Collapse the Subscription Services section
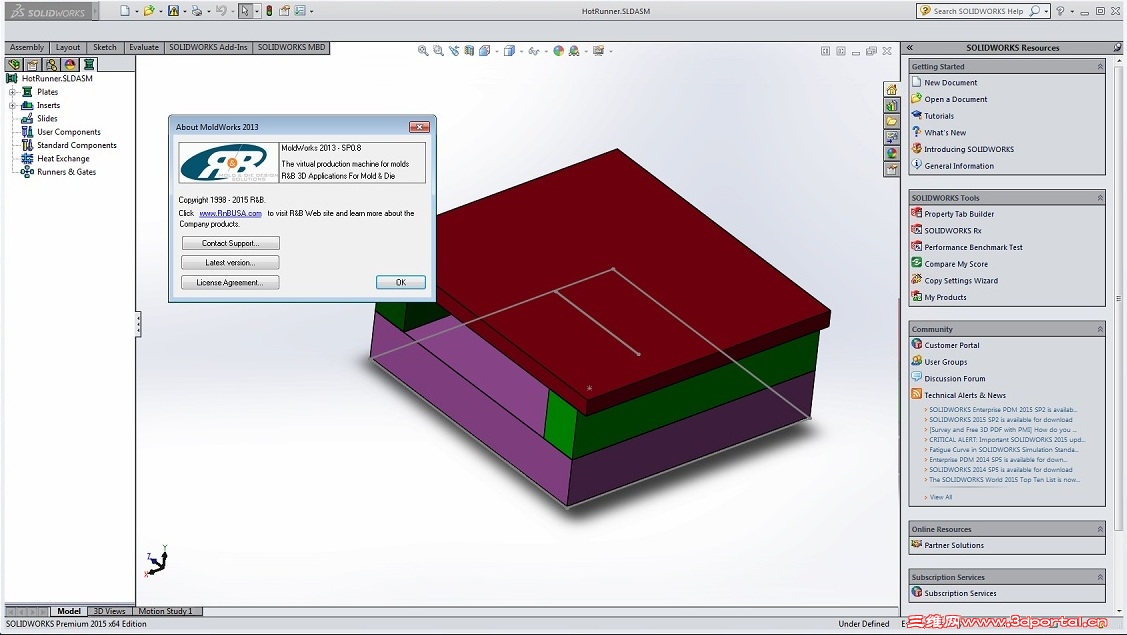Image resolution: width=1127 pixels, height=635 pixels. coord(1100,577)
